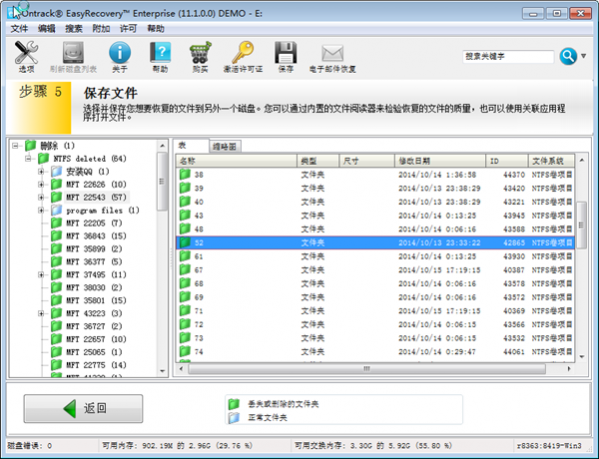Expand the MFT 37495 tree node
Viewport: 599px width, 459px height.
coord(41,275)
